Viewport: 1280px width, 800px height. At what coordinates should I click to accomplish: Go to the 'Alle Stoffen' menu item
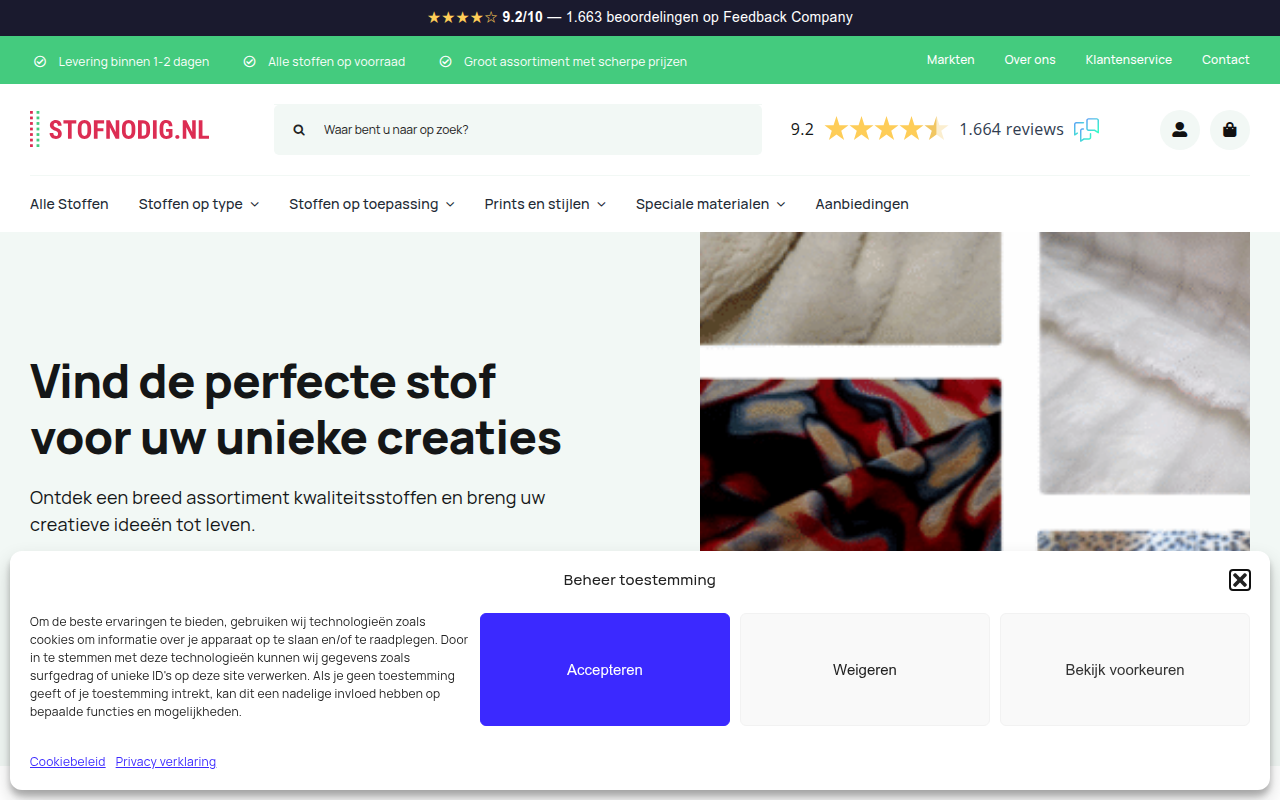[69, 204]
